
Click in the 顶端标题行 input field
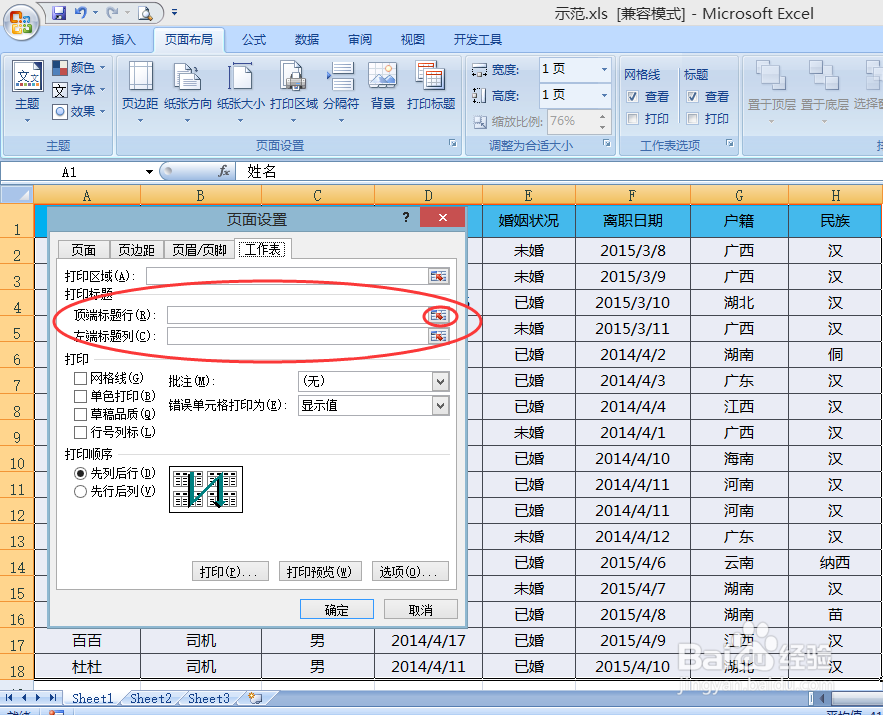pos(297,315)
